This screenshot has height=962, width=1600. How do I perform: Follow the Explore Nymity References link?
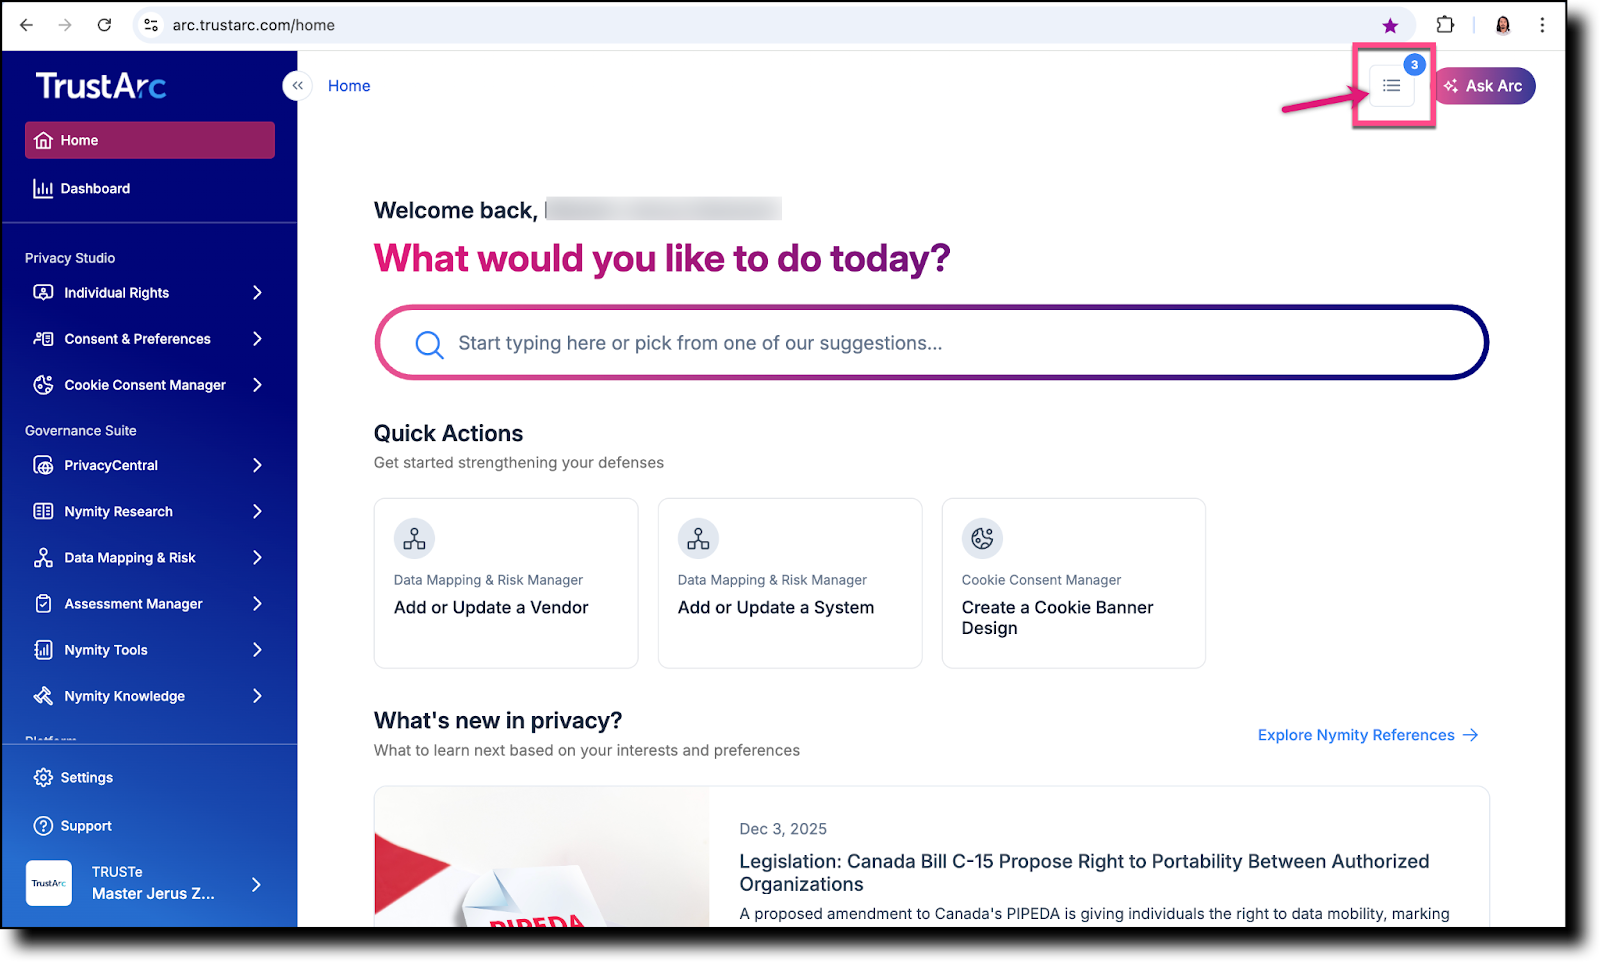click(x=1368, y=735)
